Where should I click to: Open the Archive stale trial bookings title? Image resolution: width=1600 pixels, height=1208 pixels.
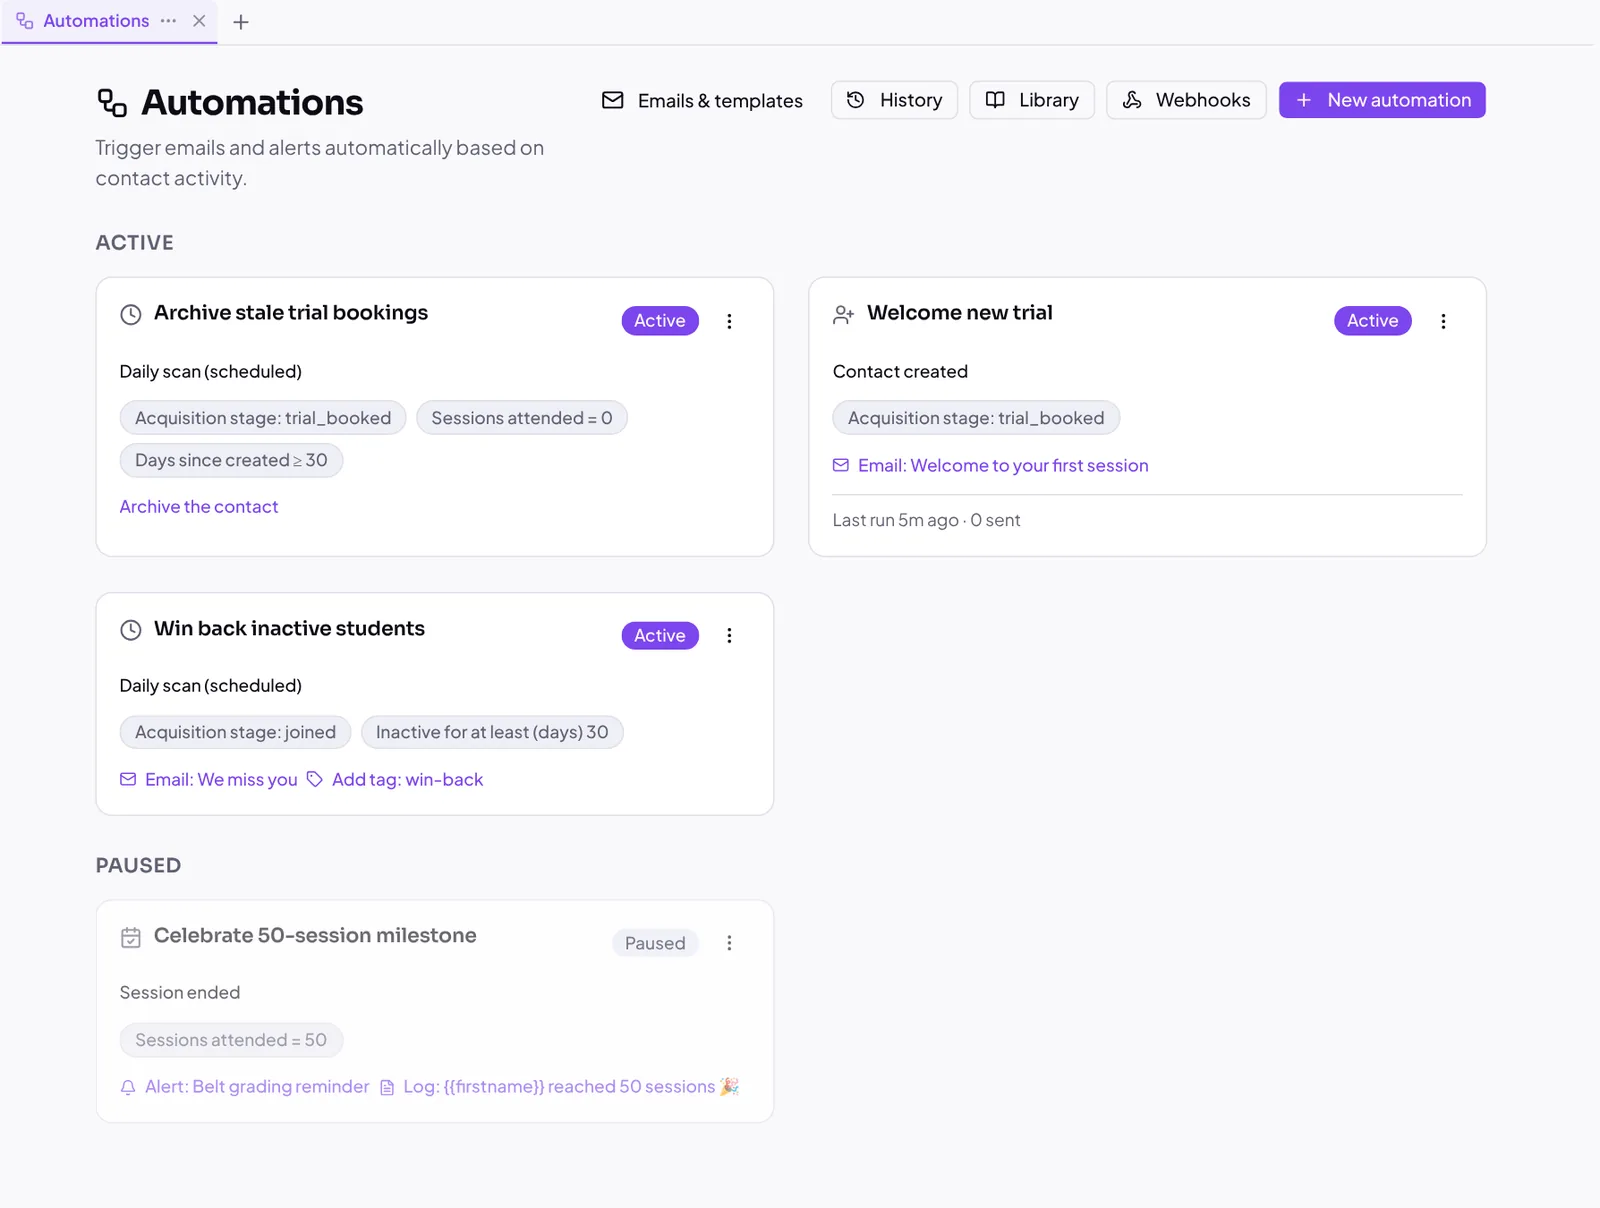(291, 313)
